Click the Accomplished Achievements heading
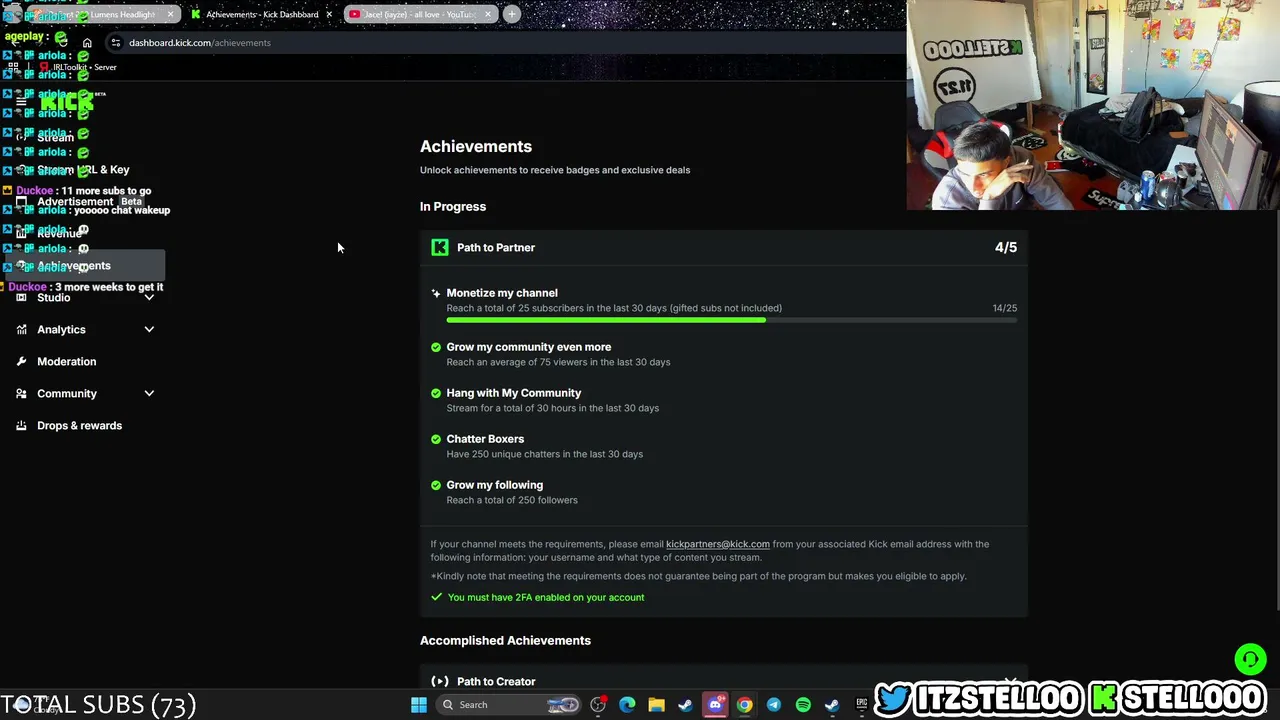Screen dimensions: 1280x720 [505, 641]
